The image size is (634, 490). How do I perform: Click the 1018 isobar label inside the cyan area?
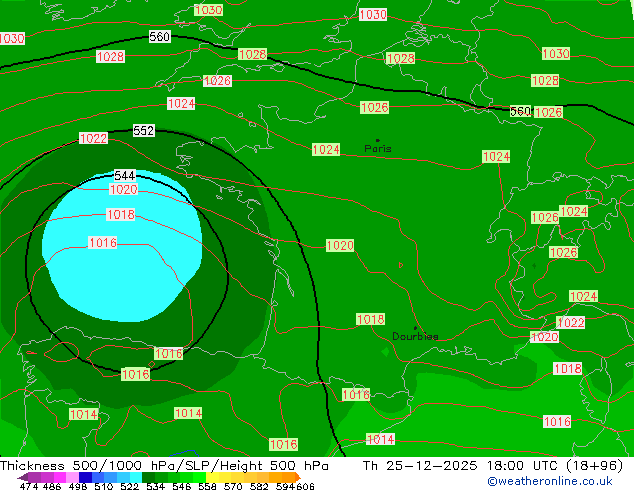120,214
